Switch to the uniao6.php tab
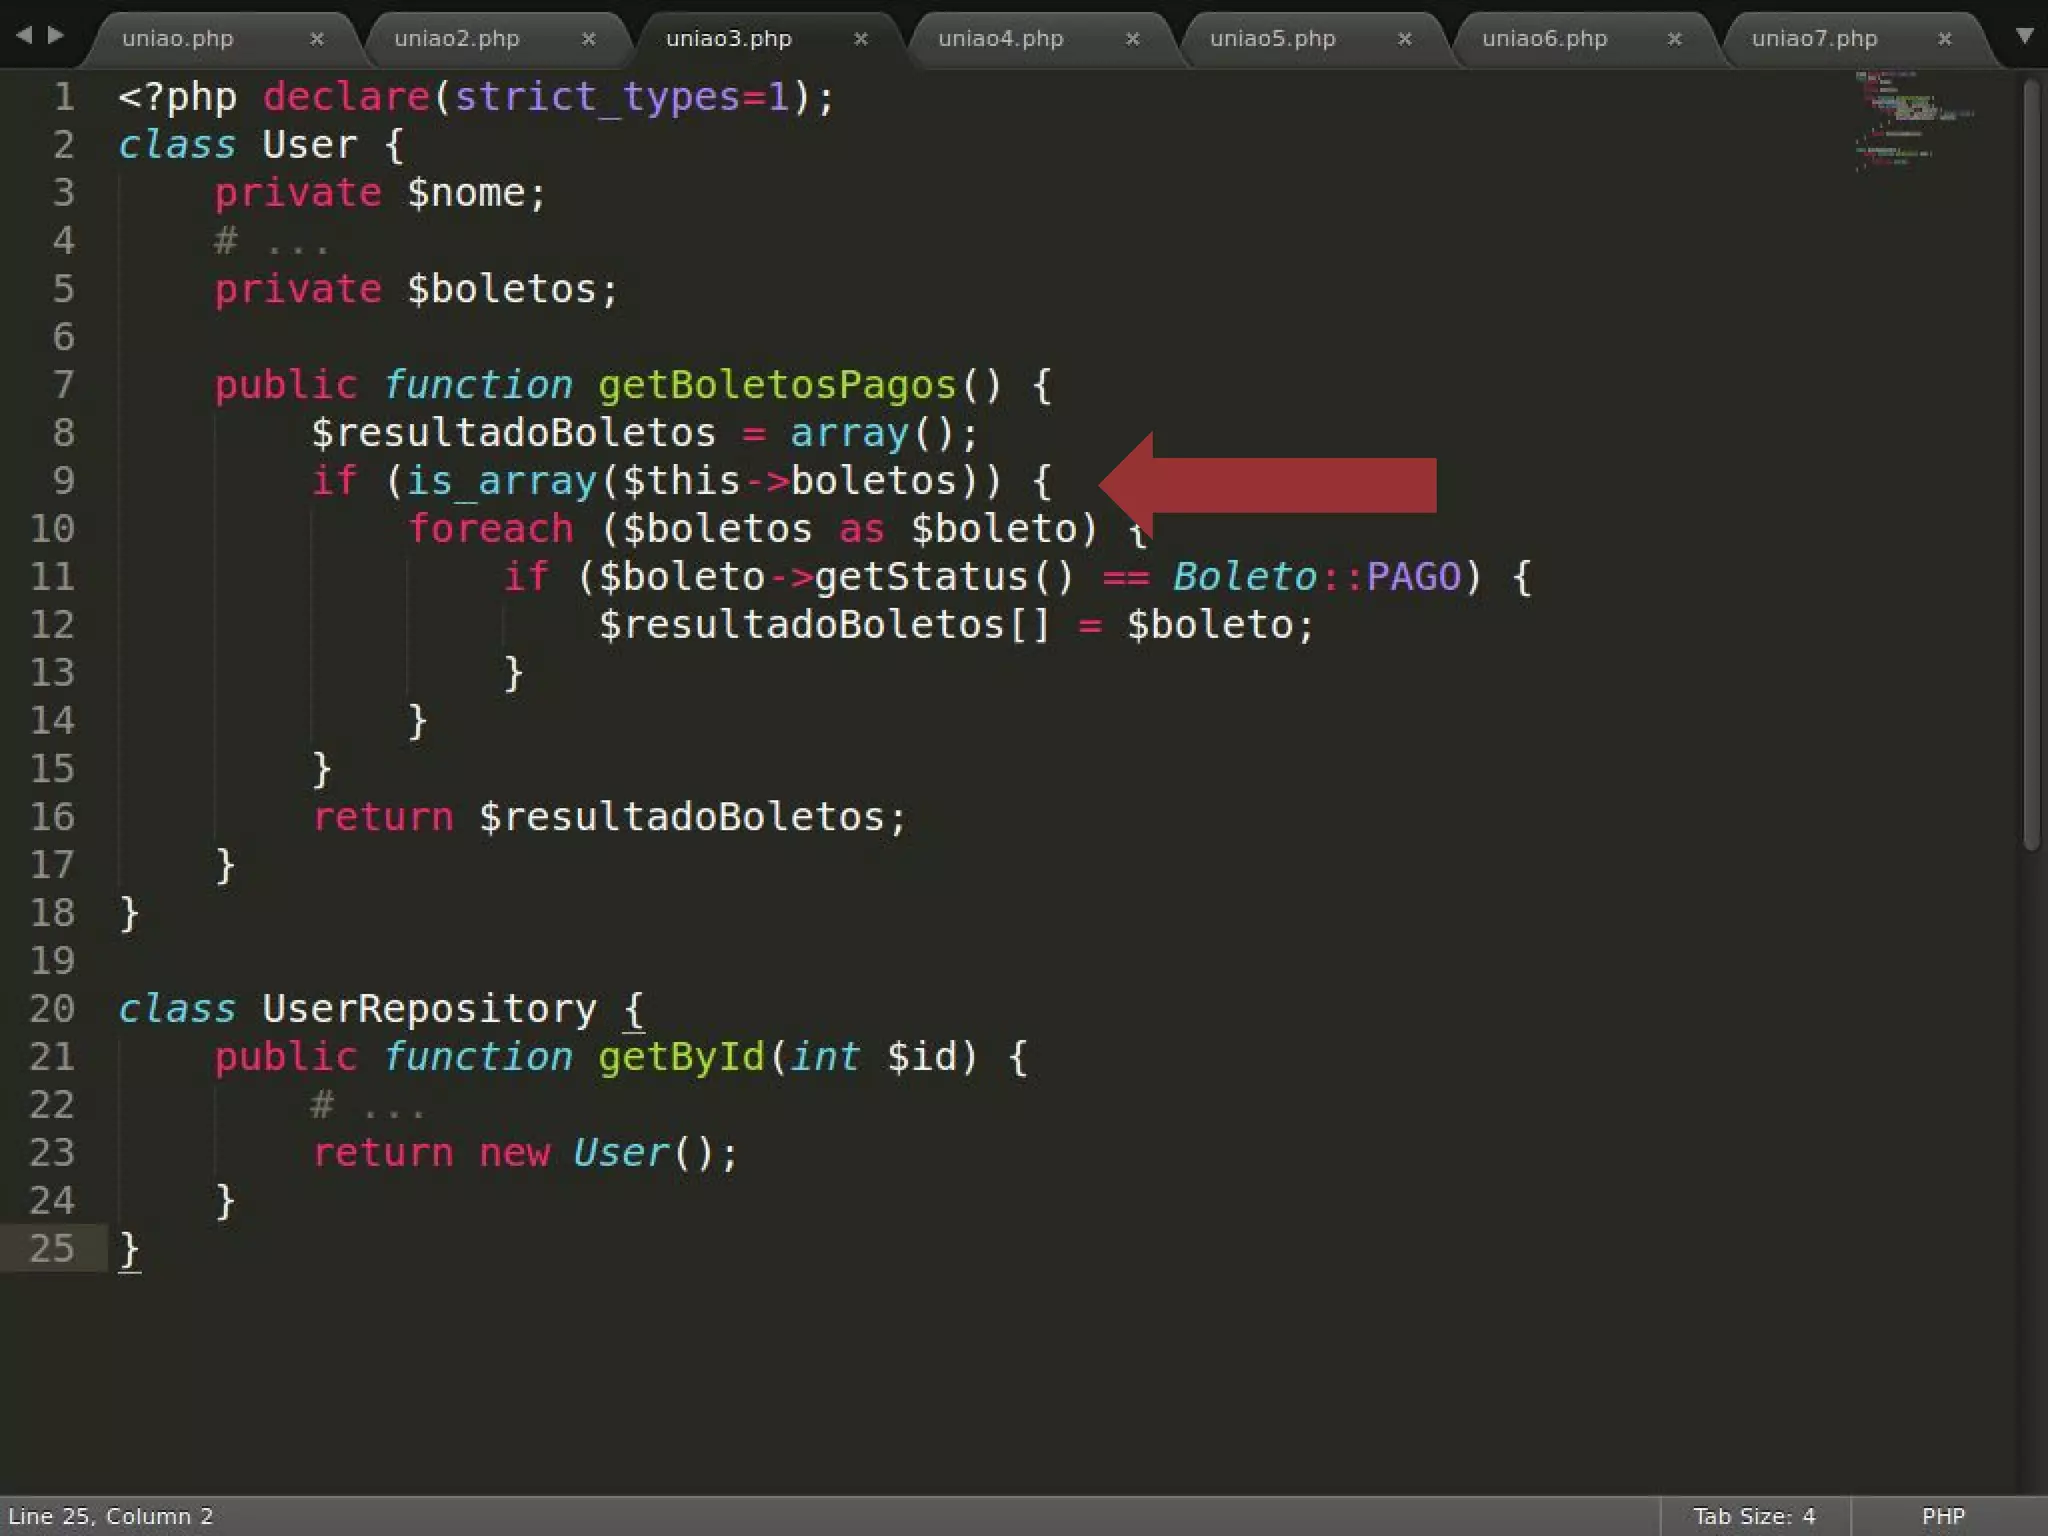 pos(1544,39)
